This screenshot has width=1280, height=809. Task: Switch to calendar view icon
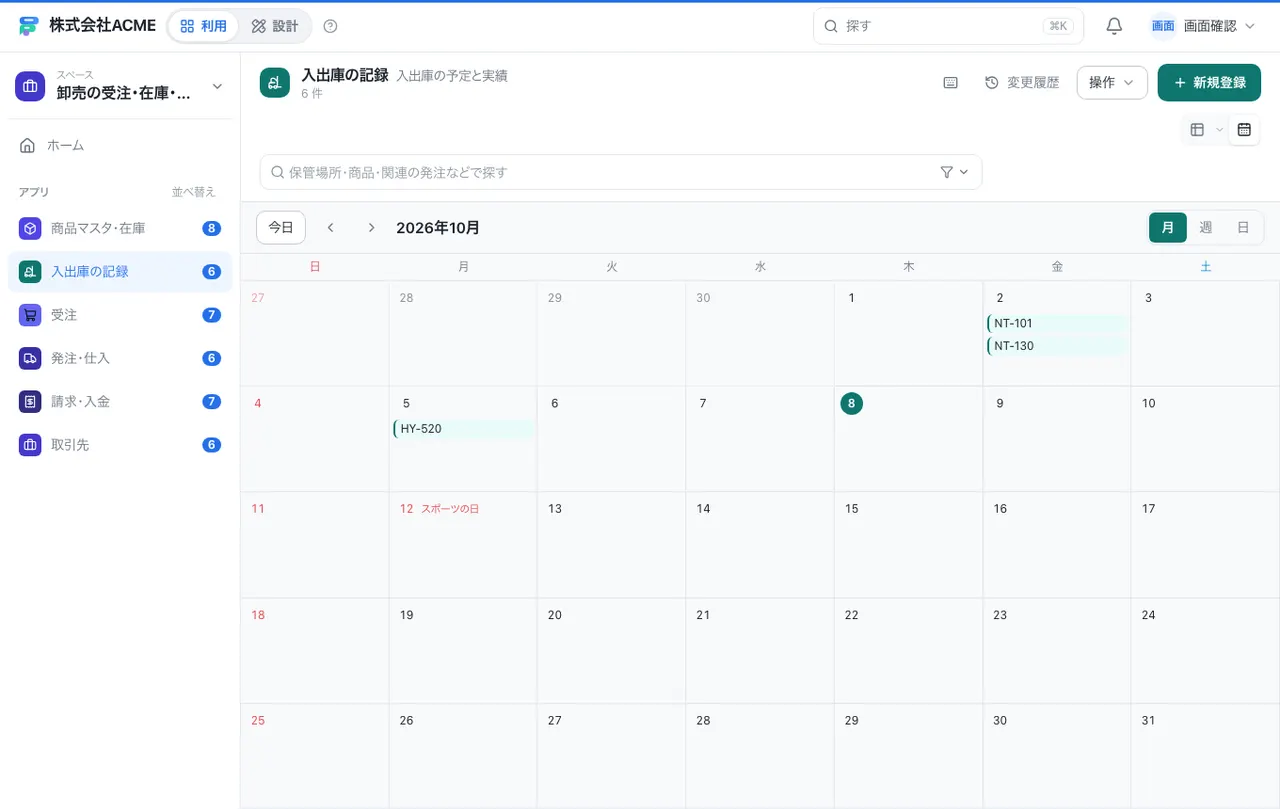tap(1244, 129)
